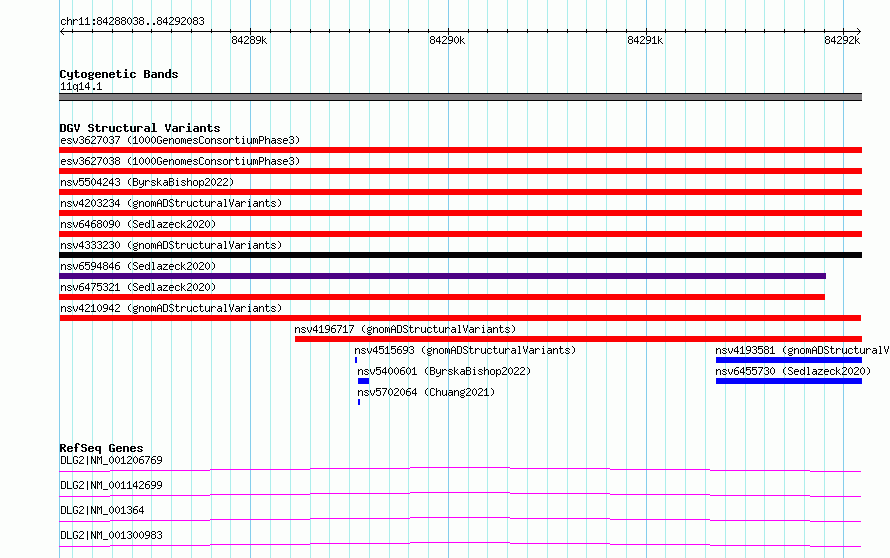Select the red bar under nsv6475321
This screenshot has width=890, height=558.
pyautogui.click(x=442, y=297)
